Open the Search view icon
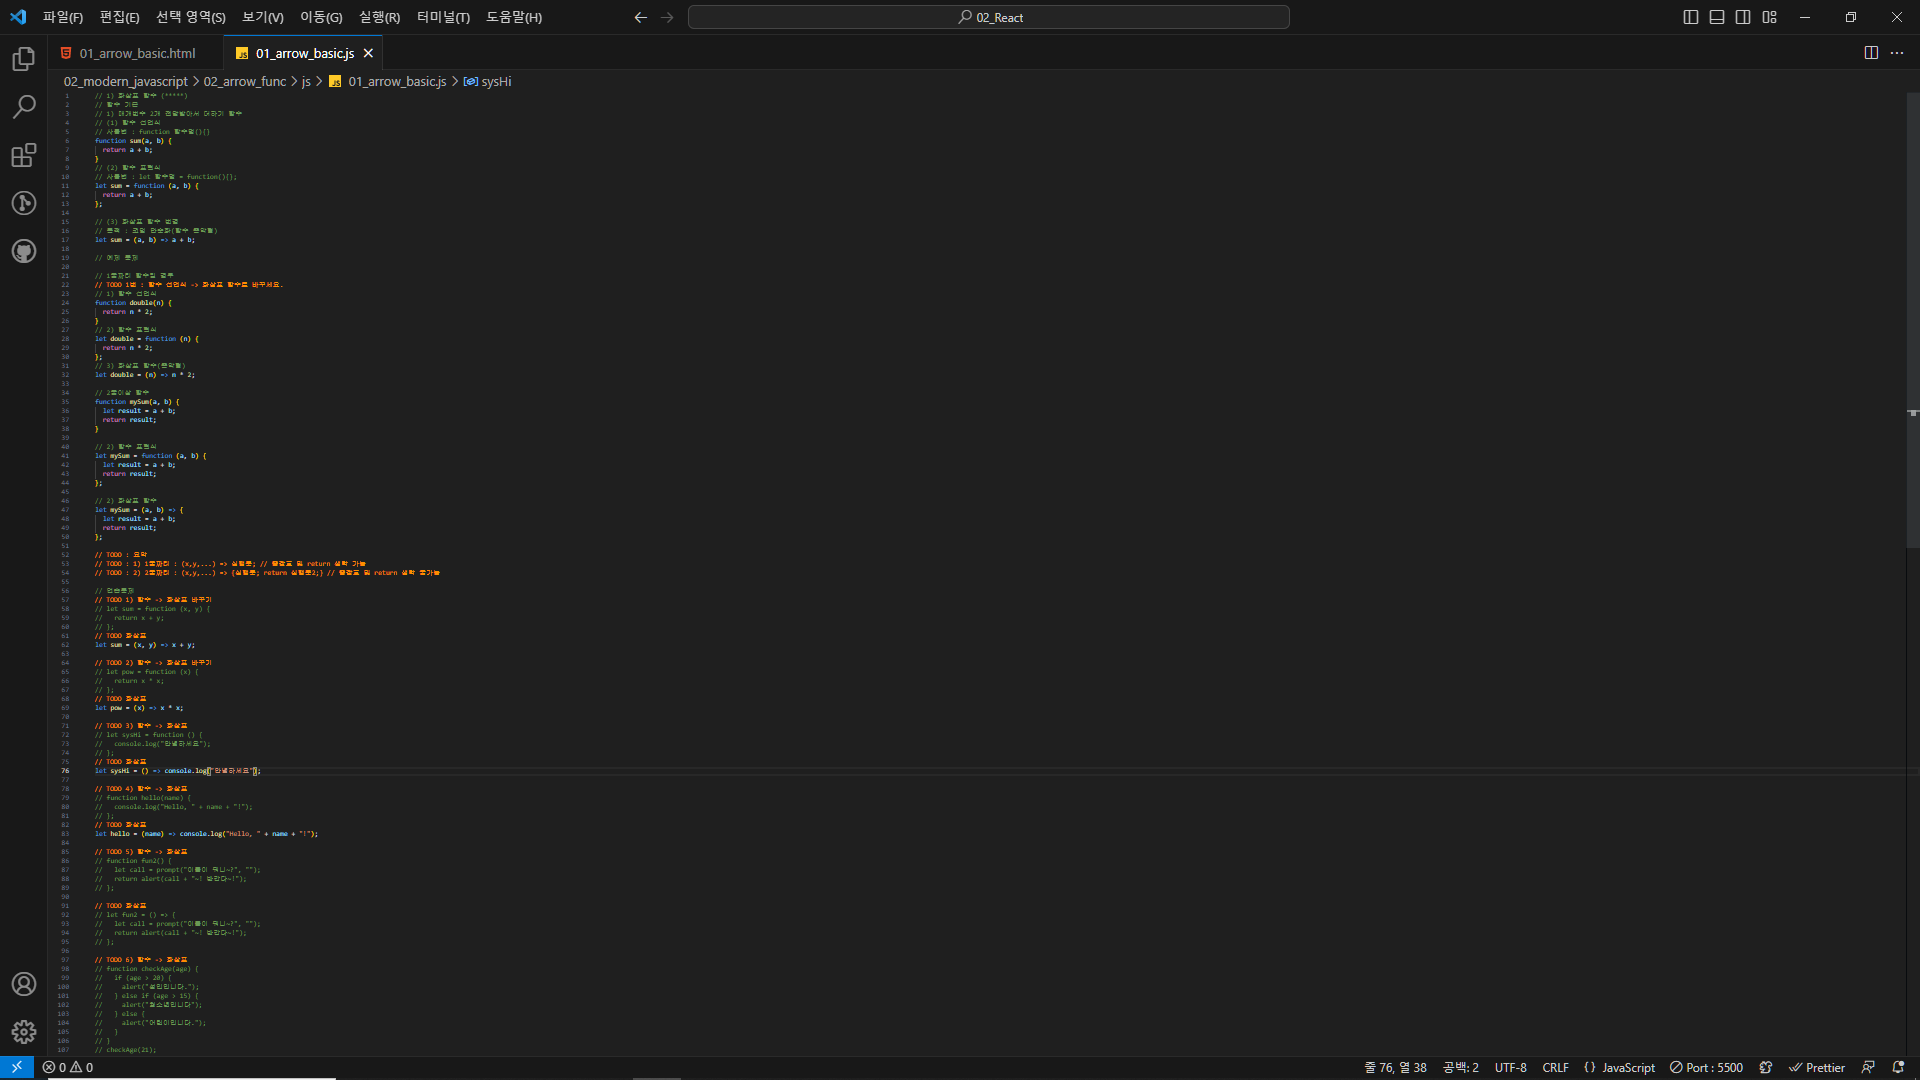 pyautogui.click(x=24, y=107)
